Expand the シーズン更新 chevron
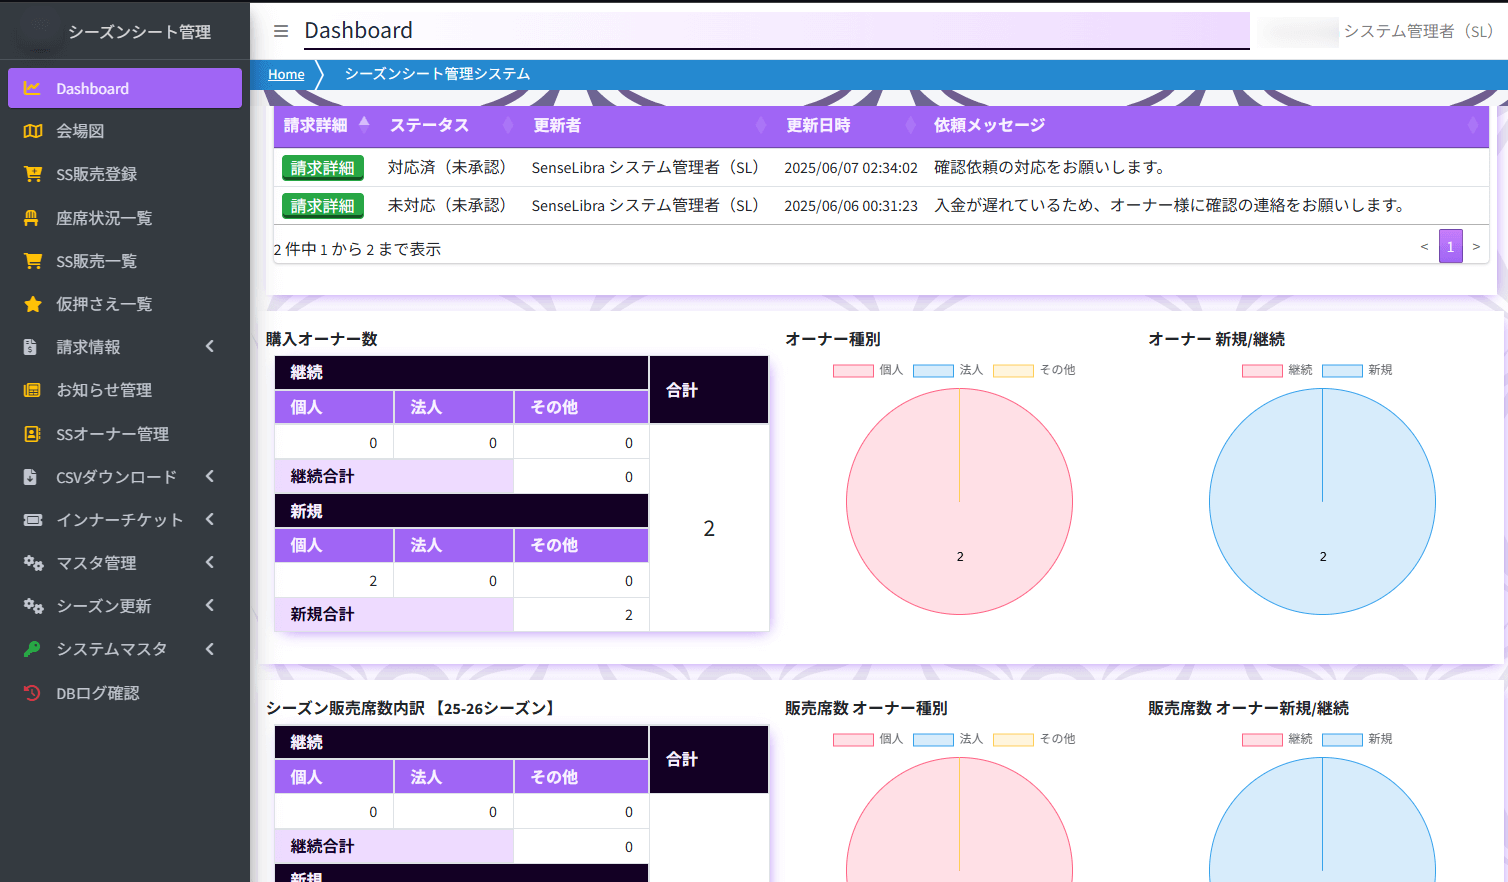 click(x=209, y=606)
